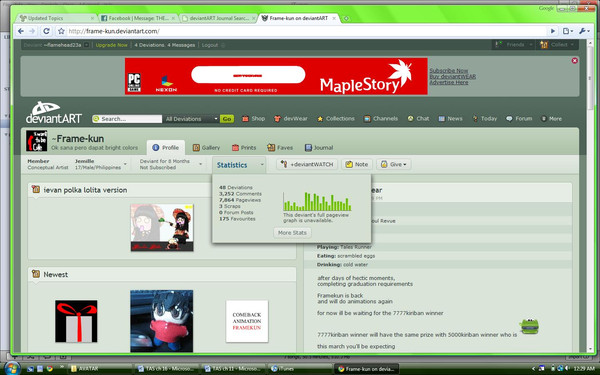
Task: Switch to the Gallery tab
Action: pos(206,147)
